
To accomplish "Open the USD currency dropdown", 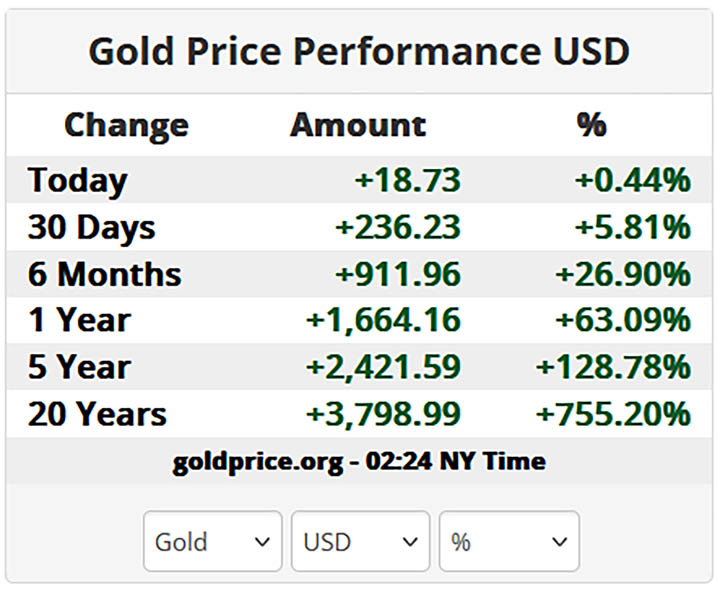I will [360, 541].
